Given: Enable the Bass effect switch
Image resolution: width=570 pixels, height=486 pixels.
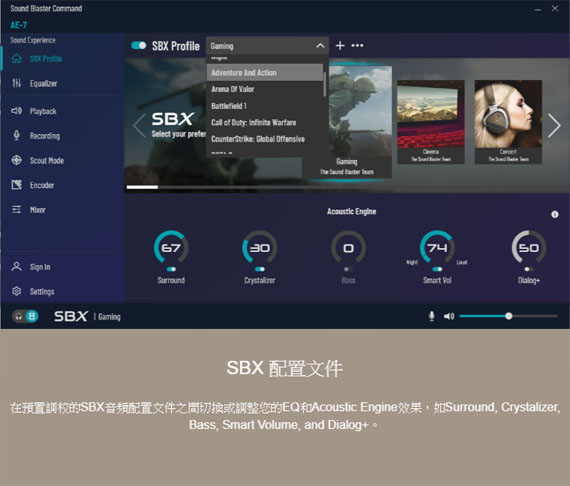Looking at the screenshot, I should tap(348, 269).
